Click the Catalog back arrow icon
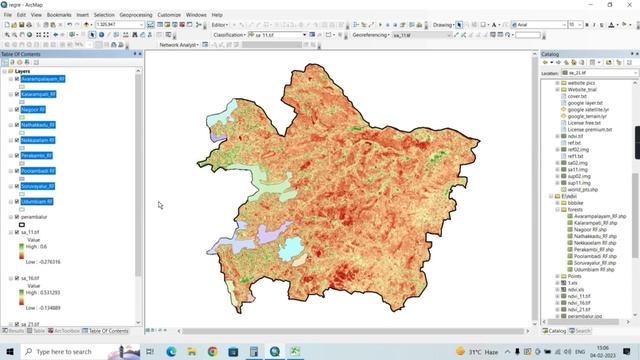This screenshot has width=640, height=360. point(544,62)
